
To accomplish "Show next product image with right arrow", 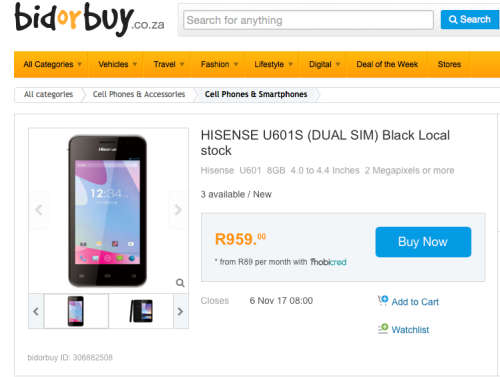I will point(178,210).
